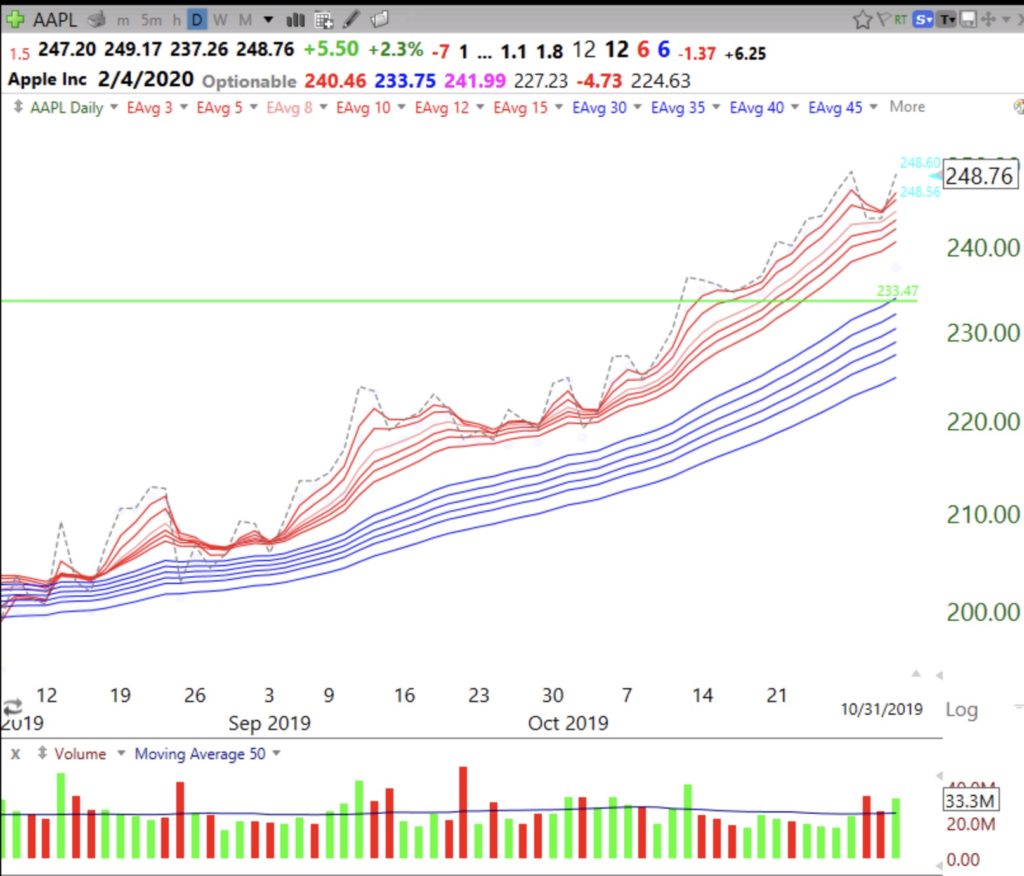Click the 240.46 red value in header
1024x876 pixels.
pyautogui.click(x=335, y=81)
